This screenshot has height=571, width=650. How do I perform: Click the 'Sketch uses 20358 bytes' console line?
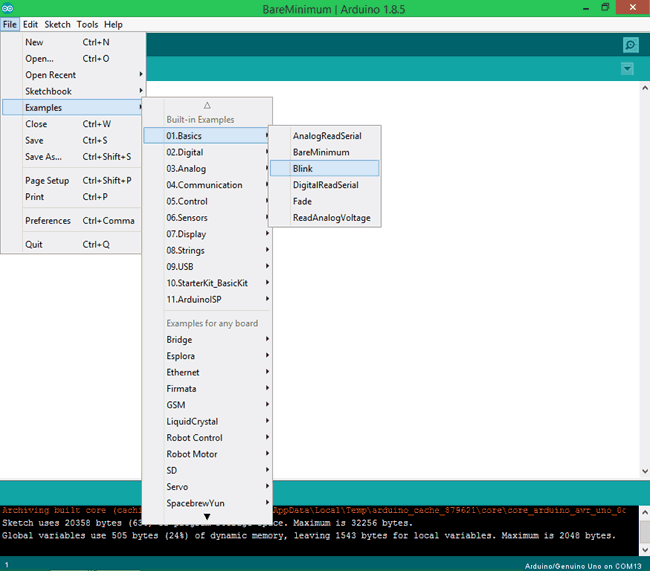tap(207, 523)
